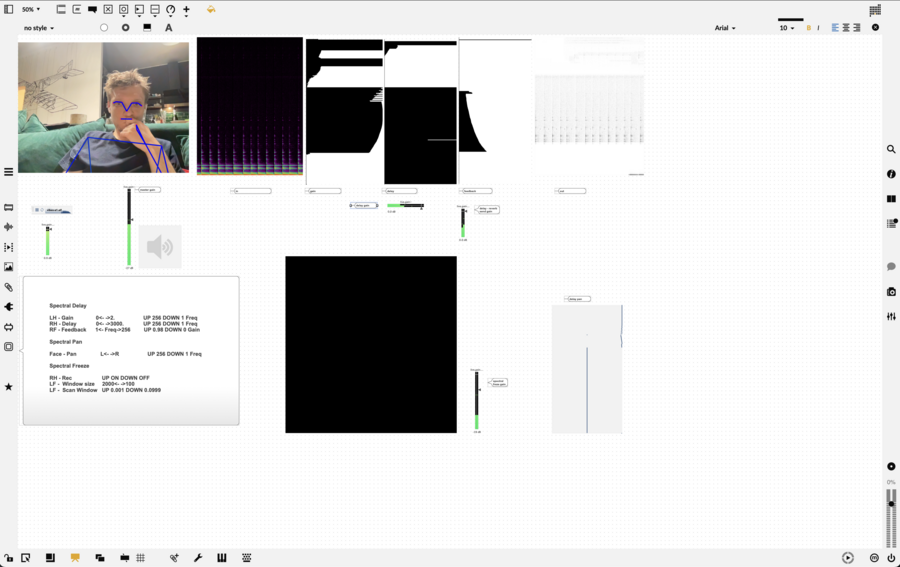Viewport: 900px width, 567px height.
Task: Select the empty circle fill color option
Action: 104,28
